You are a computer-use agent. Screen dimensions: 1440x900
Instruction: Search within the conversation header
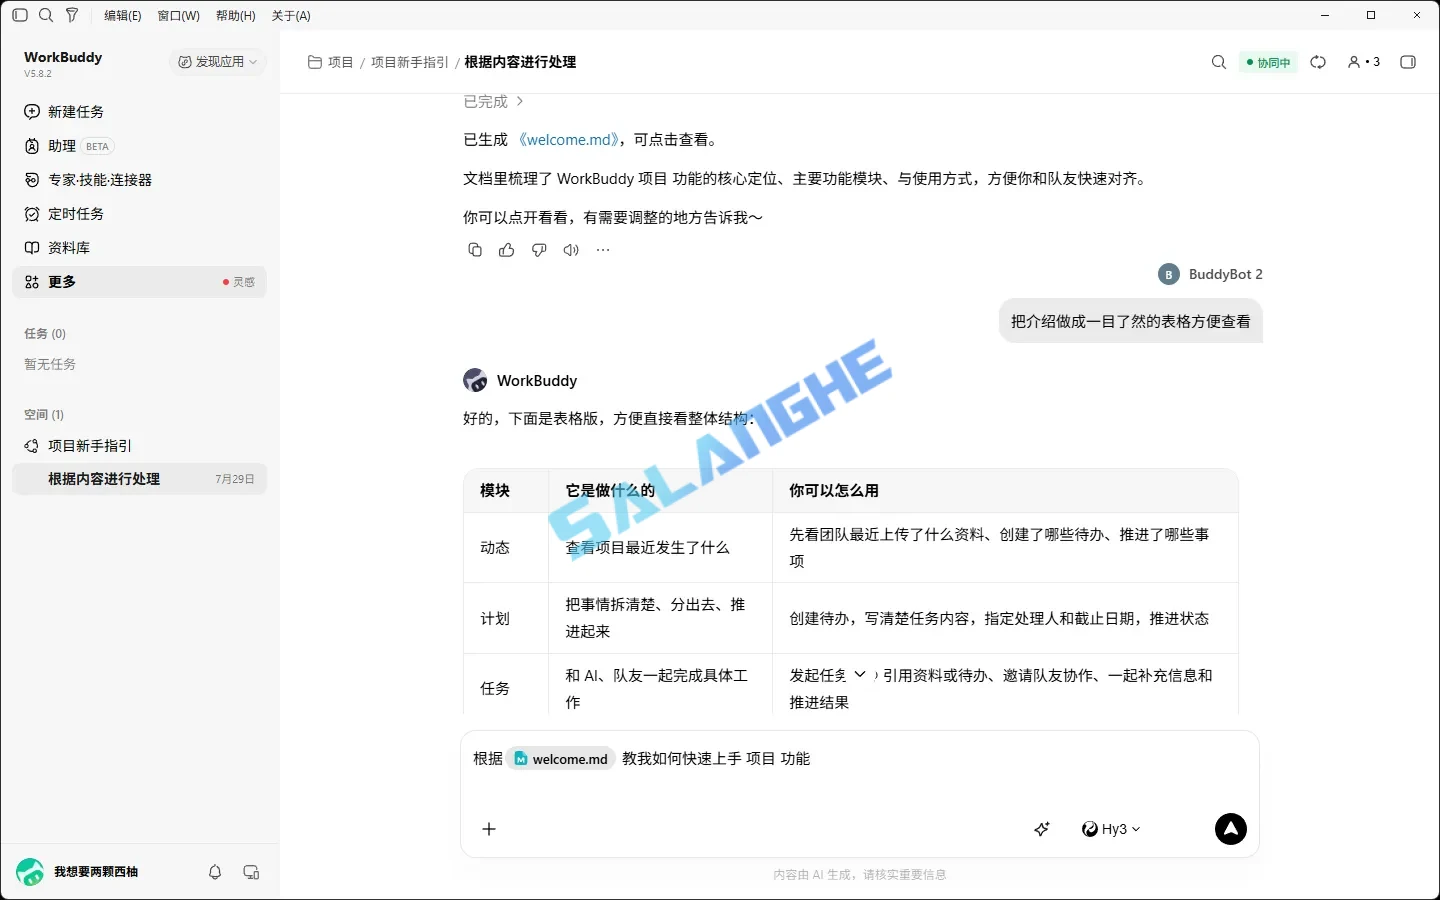pyautogui.click(x=1218, y=62)
